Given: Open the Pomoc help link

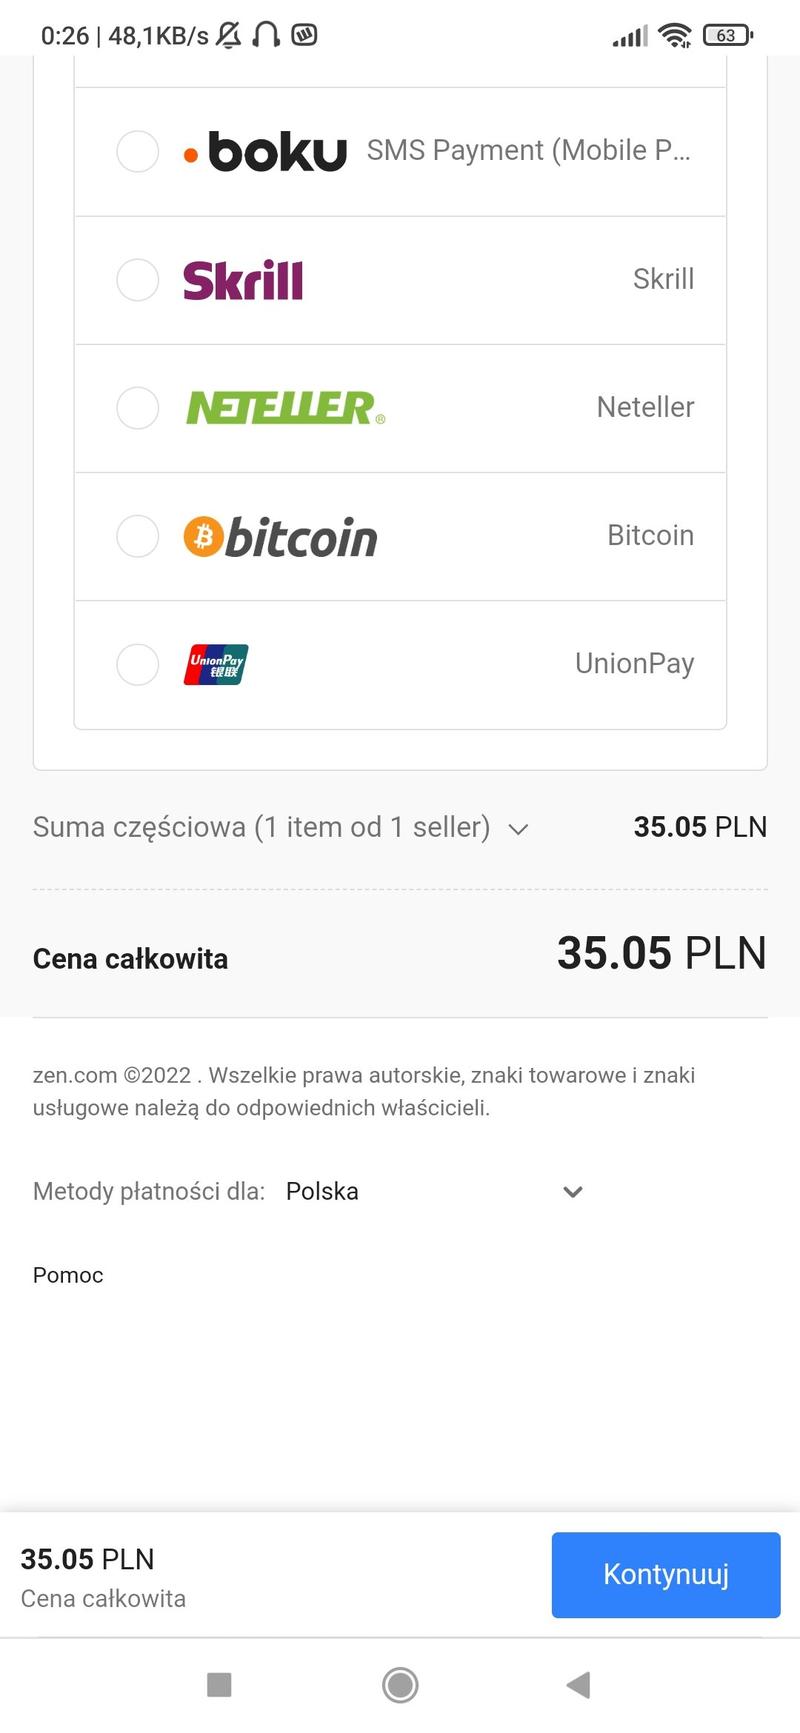Looking at the screenshot, I should tap(68, 1275).
